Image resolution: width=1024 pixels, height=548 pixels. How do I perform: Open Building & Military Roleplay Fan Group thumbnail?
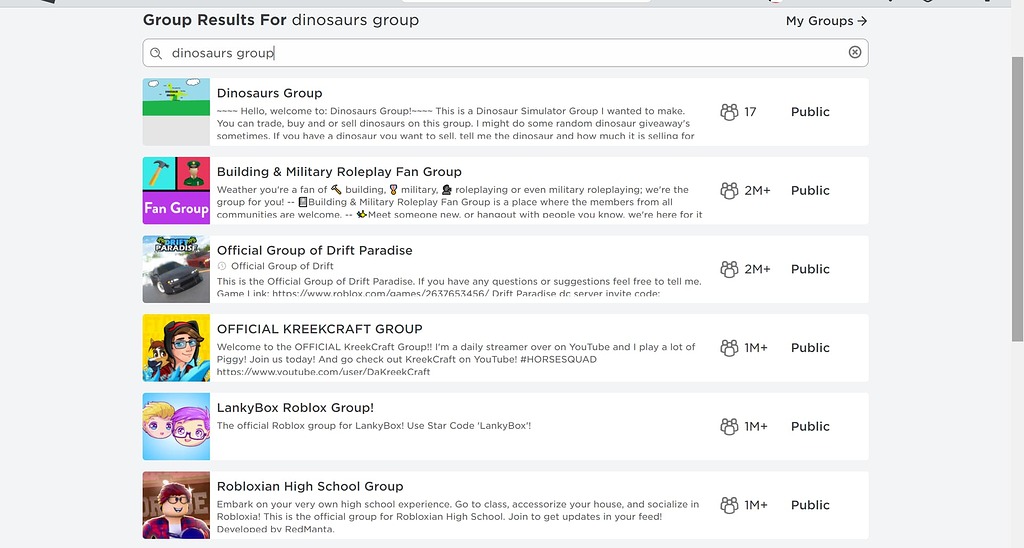point(176,190)
